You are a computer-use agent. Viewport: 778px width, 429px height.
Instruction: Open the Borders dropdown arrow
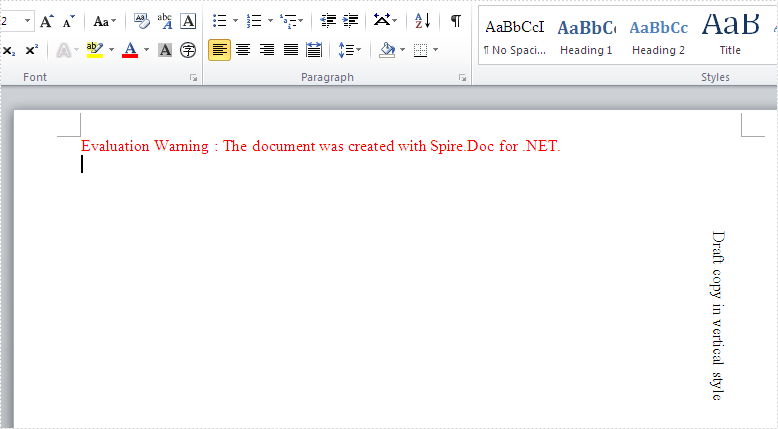click(x=436, y=50)
